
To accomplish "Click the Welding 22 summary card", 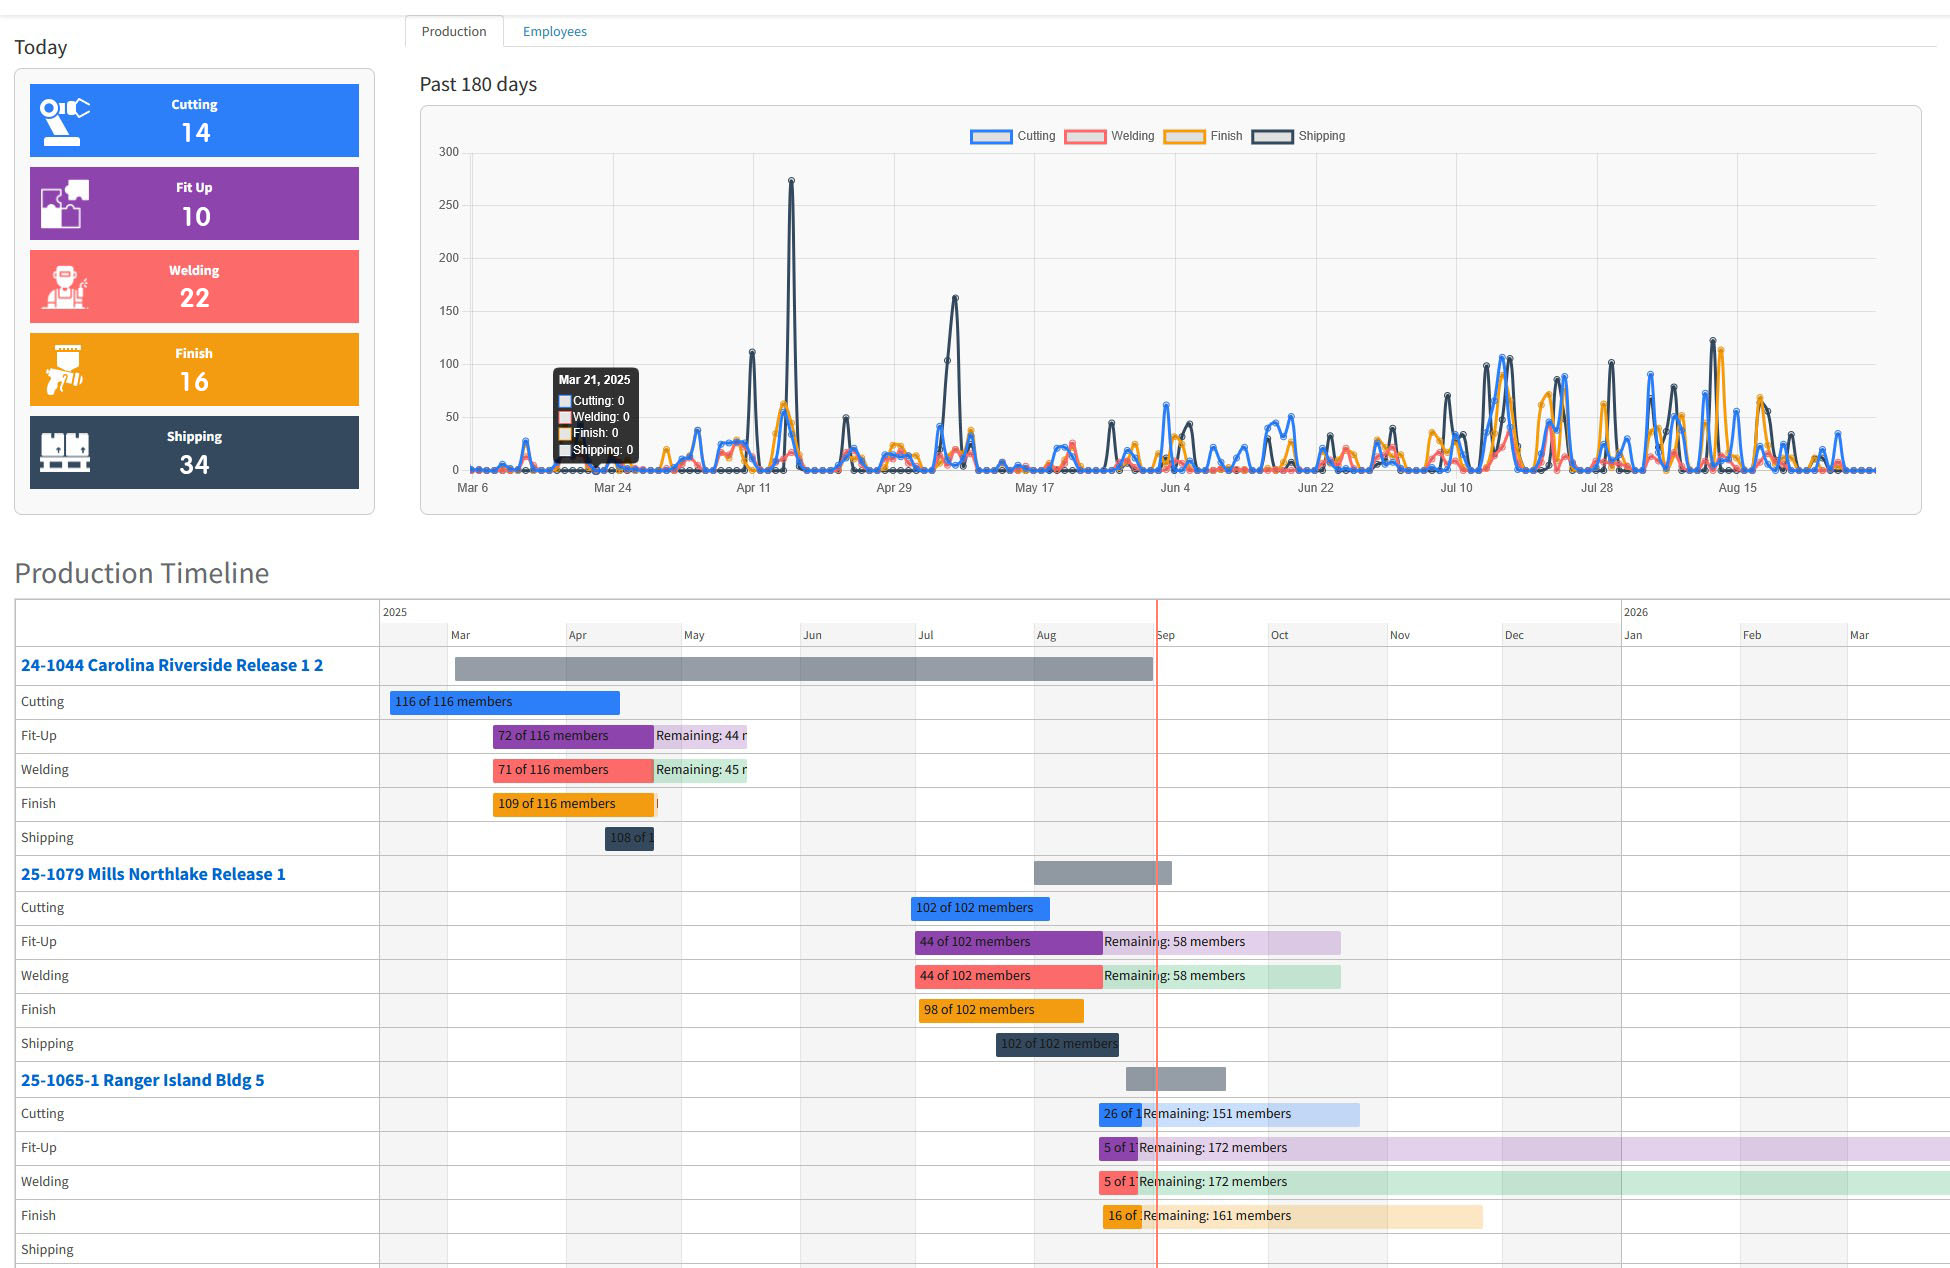I will 194,286.
